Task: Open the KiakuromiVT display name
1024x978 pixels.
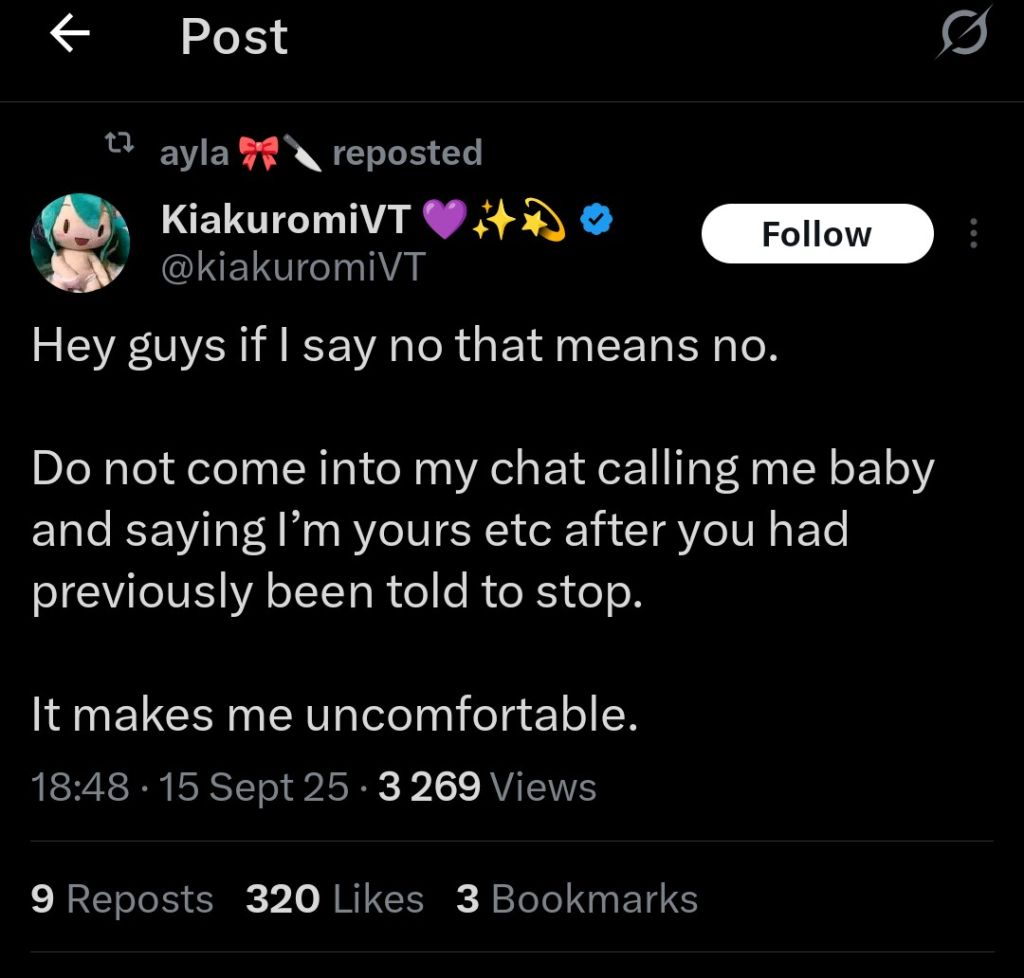Action: point(286,219)
